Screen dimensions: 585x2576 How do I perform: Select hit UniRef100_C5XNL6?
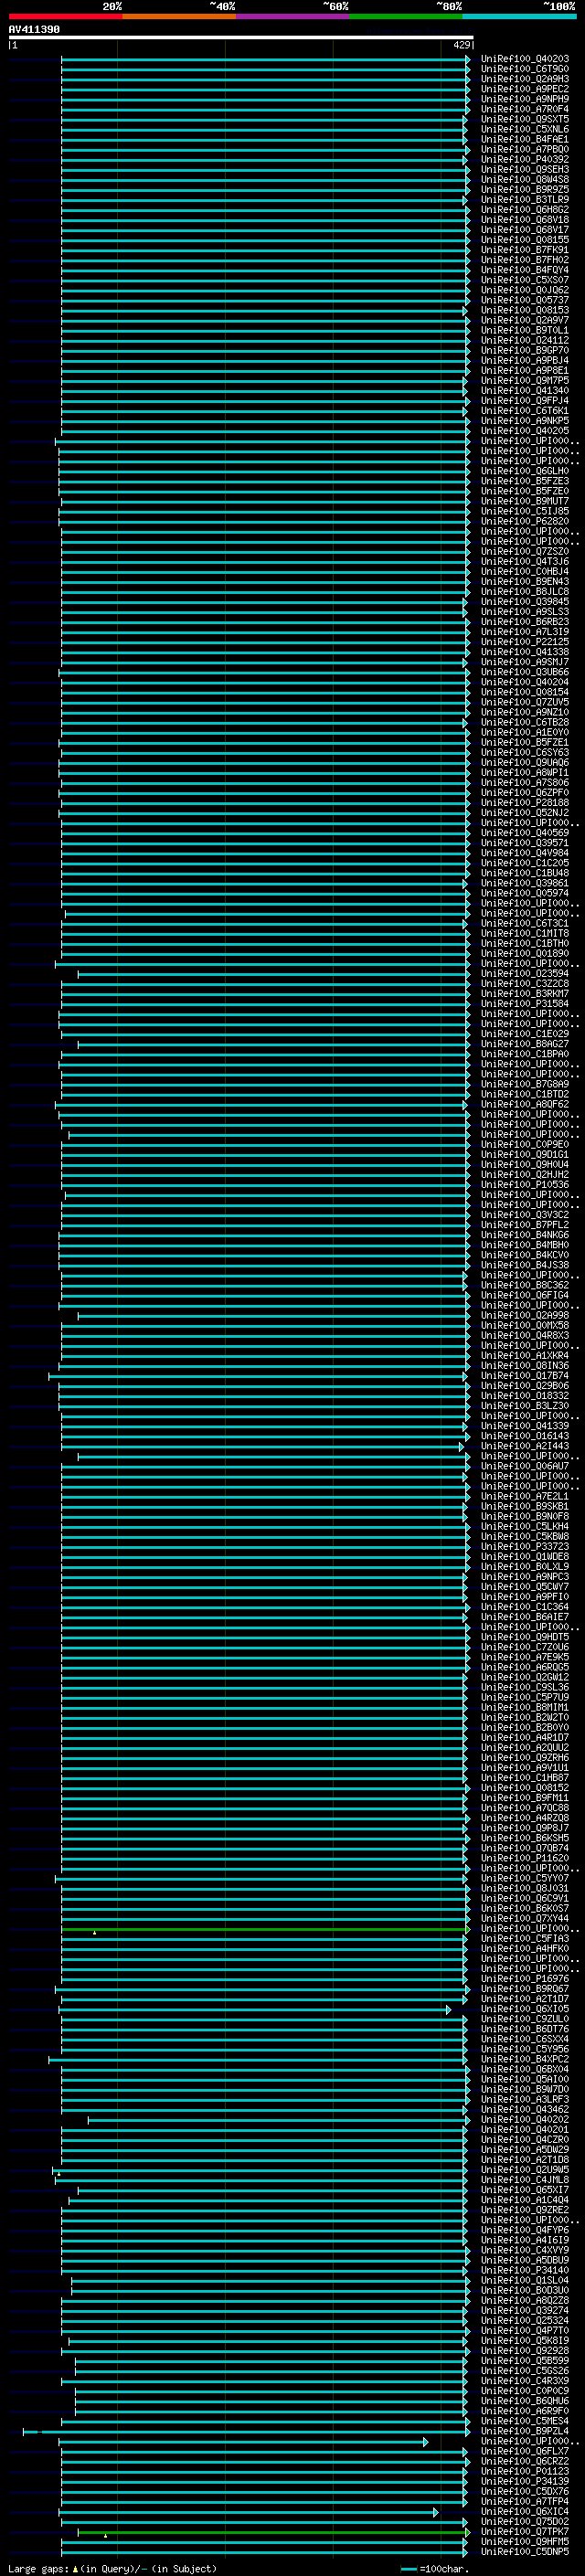525,129
